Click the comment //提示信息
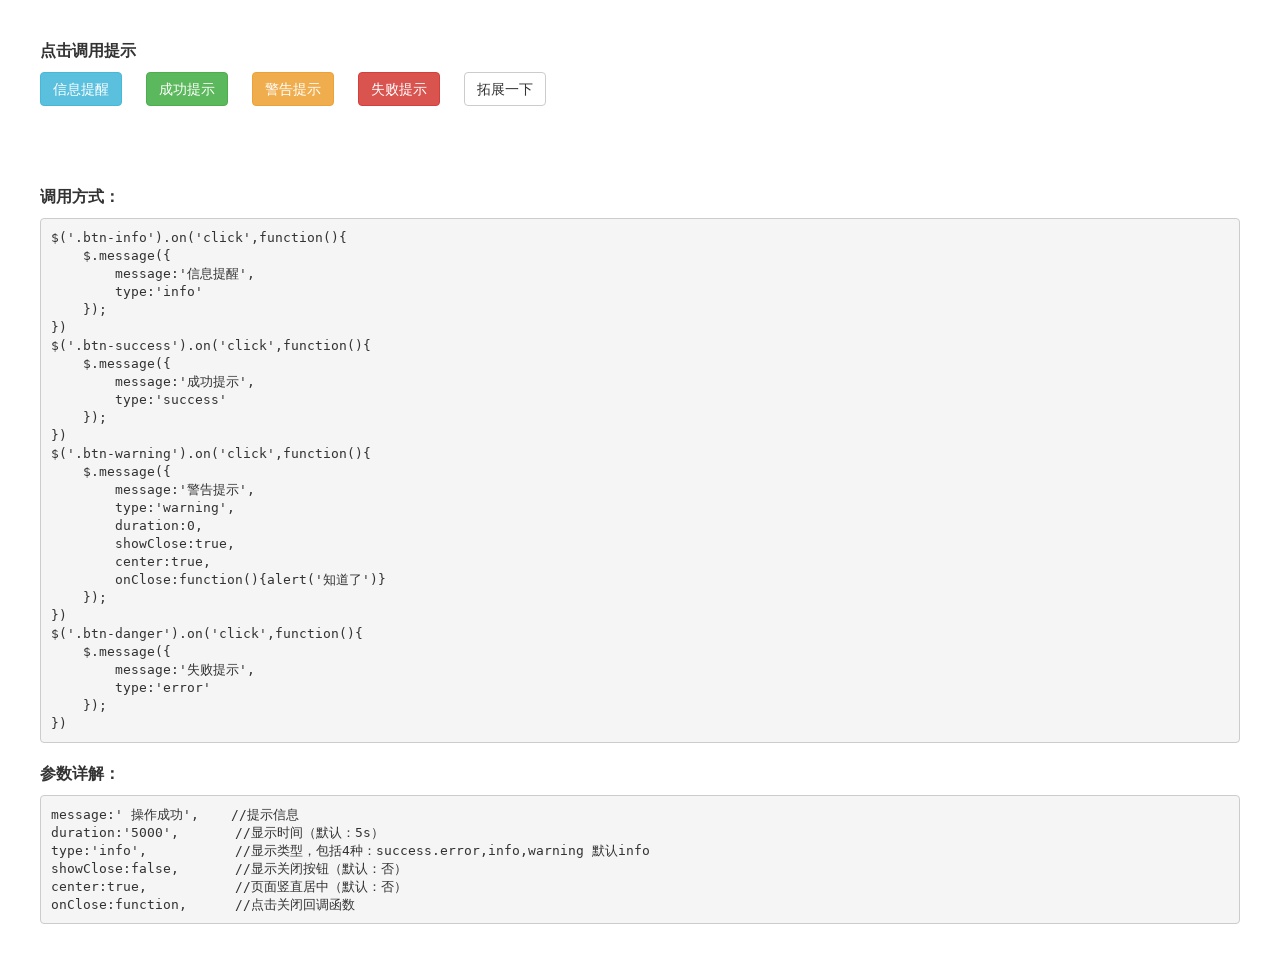1280x974 pixels. coord(265,815)
